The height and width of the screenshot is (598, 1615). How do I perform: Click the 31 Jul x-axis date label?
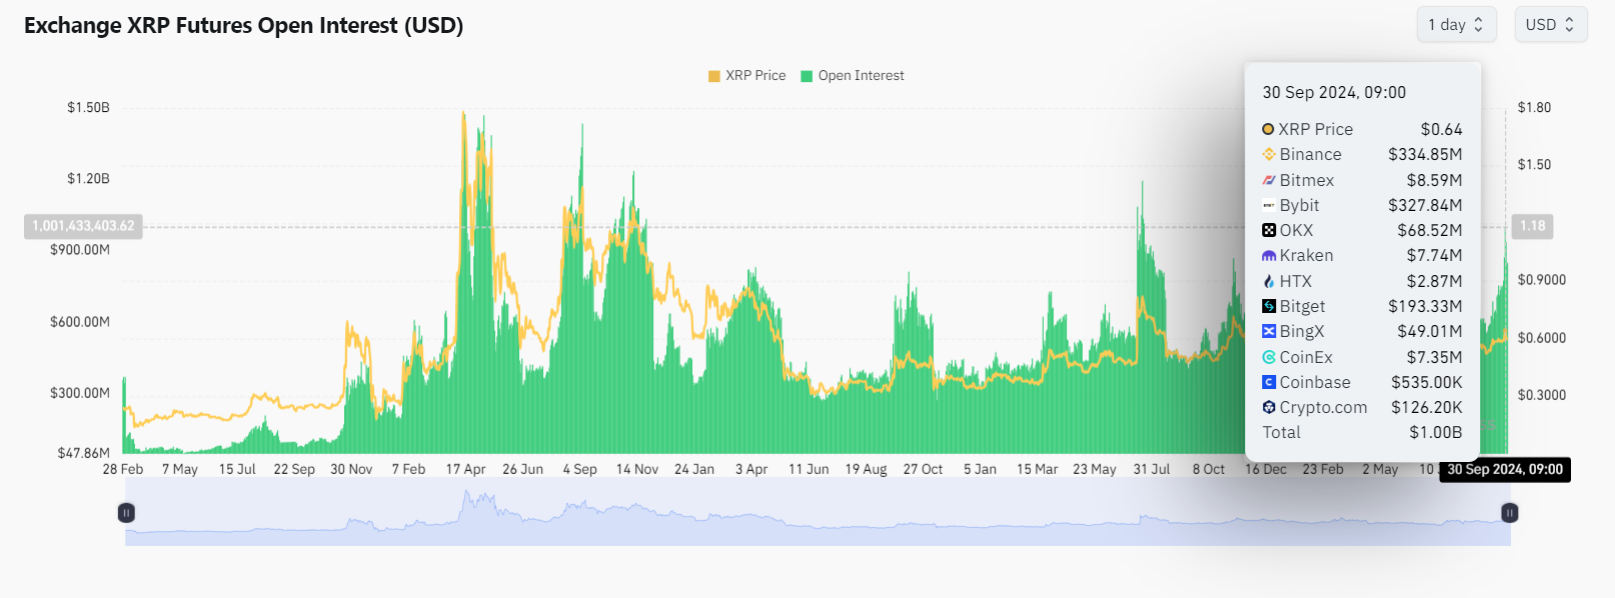(1152, 469)
